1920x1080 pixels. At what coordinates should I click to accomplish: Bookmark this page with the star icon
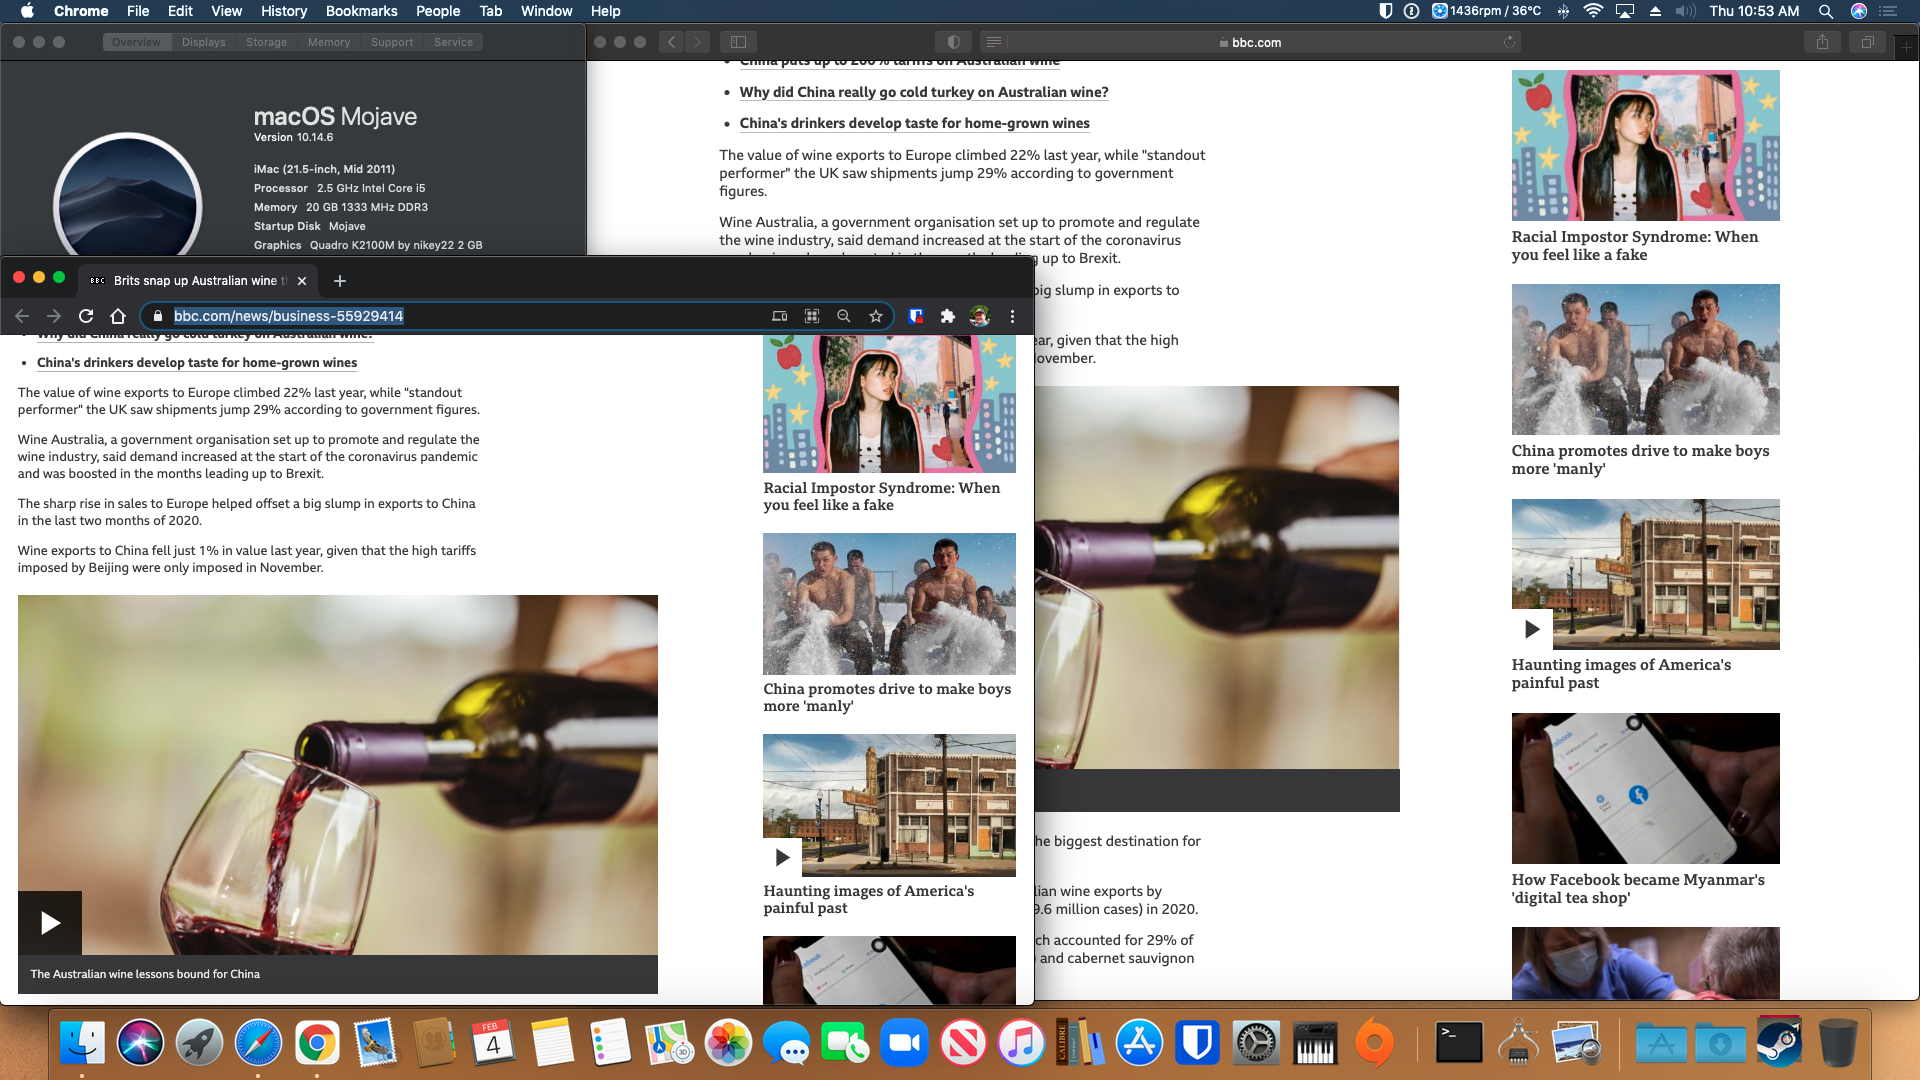[876, 316]
